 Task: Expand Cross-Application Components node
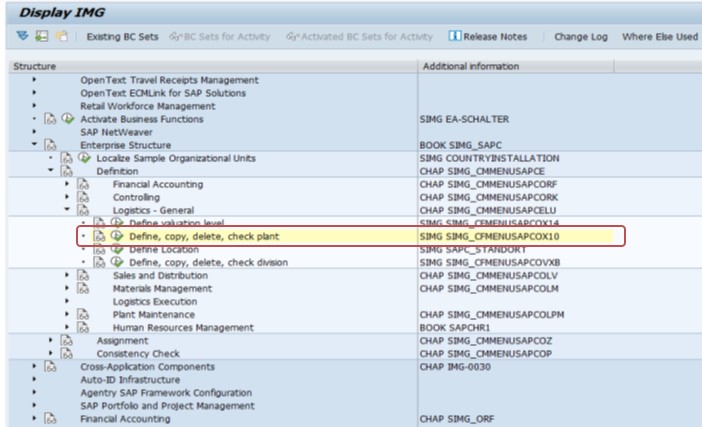click(x=34, y=366)
